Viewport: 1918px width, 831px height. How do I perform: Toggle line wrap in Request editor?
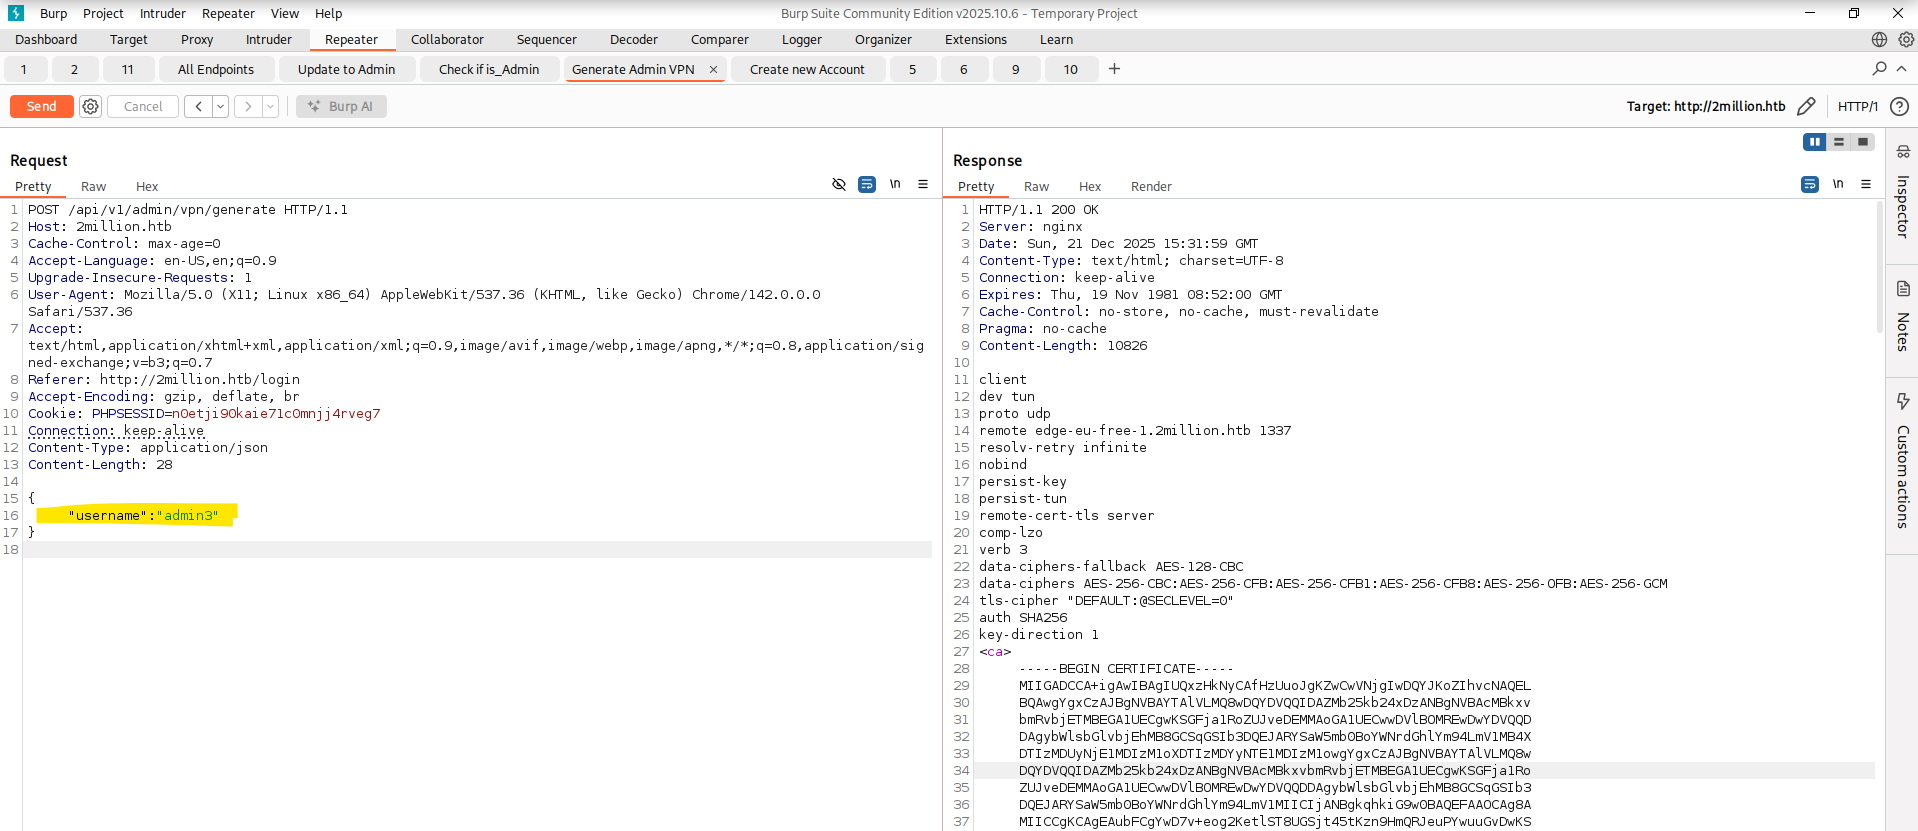(x=867, y=185)
